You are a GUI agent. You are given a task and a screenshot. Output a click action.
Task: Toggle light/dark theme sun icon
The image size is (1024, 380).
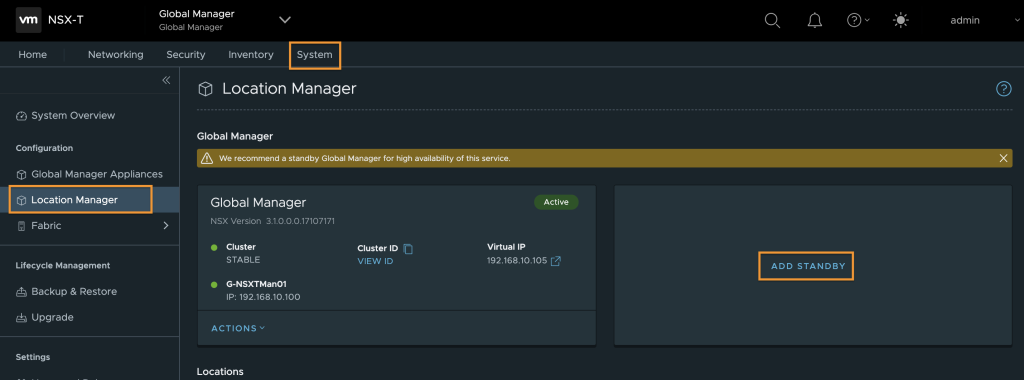pos(901,20)
